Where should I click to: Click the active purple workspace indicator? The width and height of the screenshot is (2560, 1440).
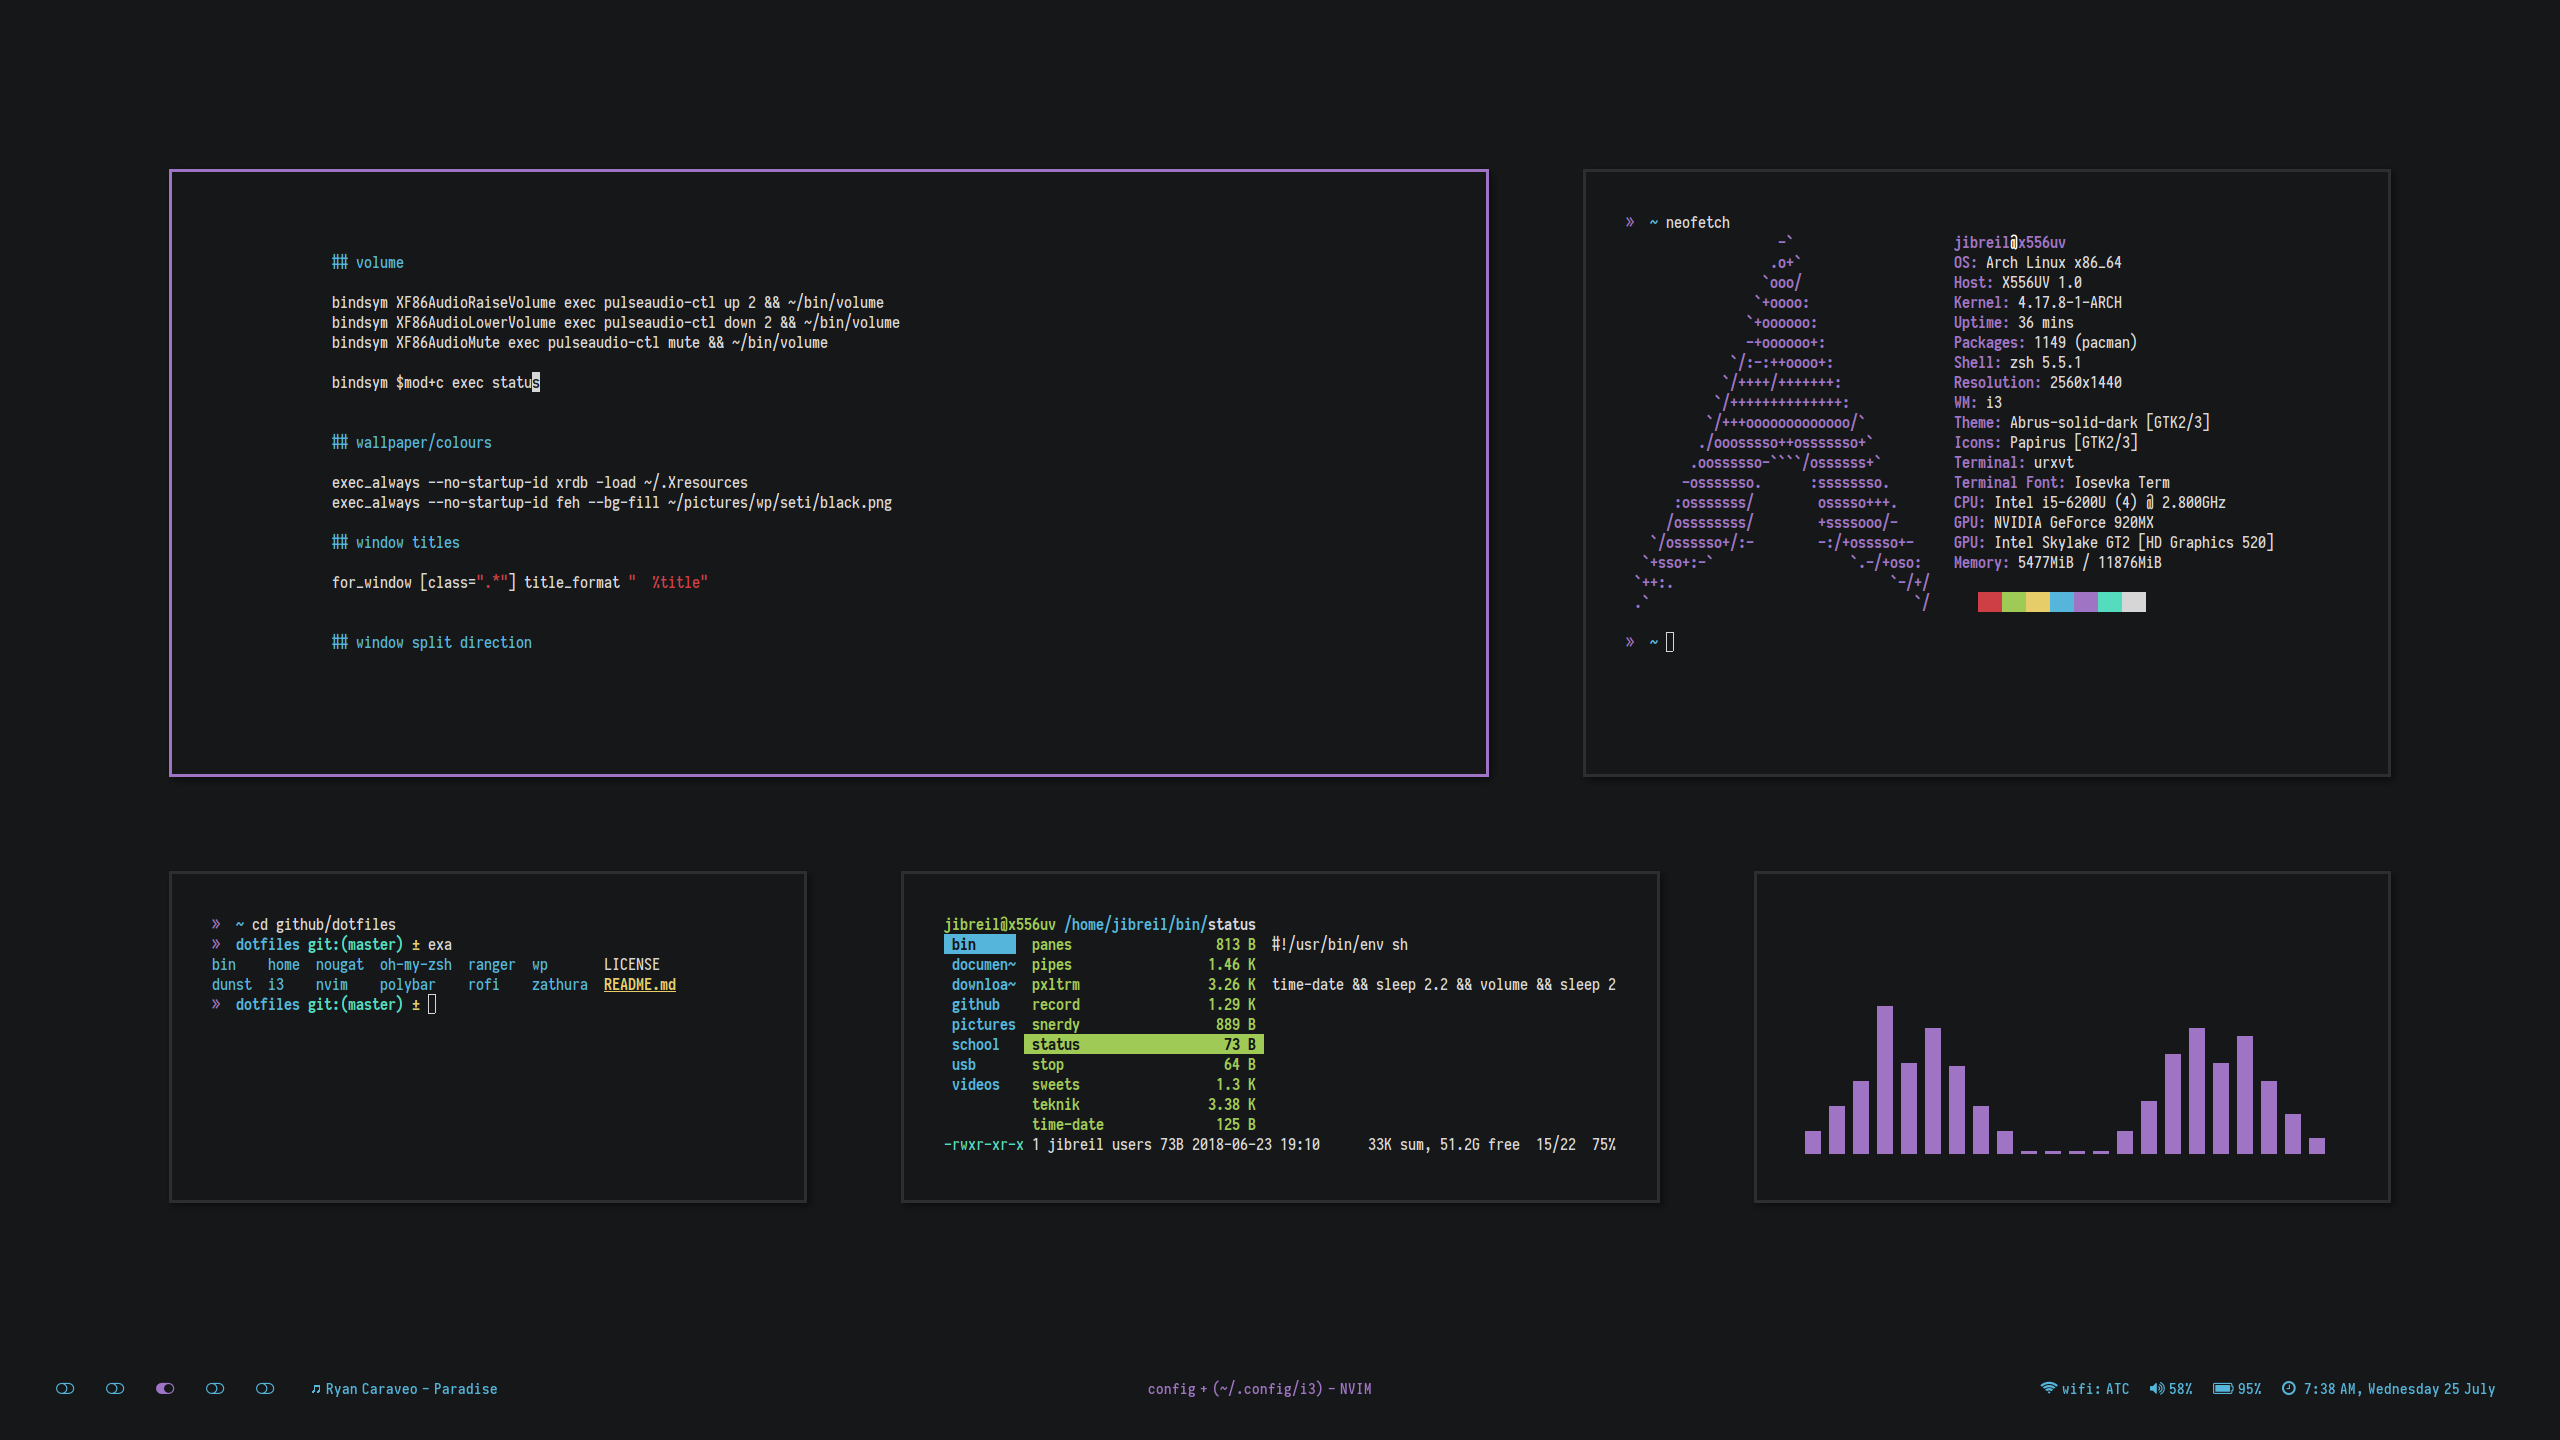tap(165, 1388)
